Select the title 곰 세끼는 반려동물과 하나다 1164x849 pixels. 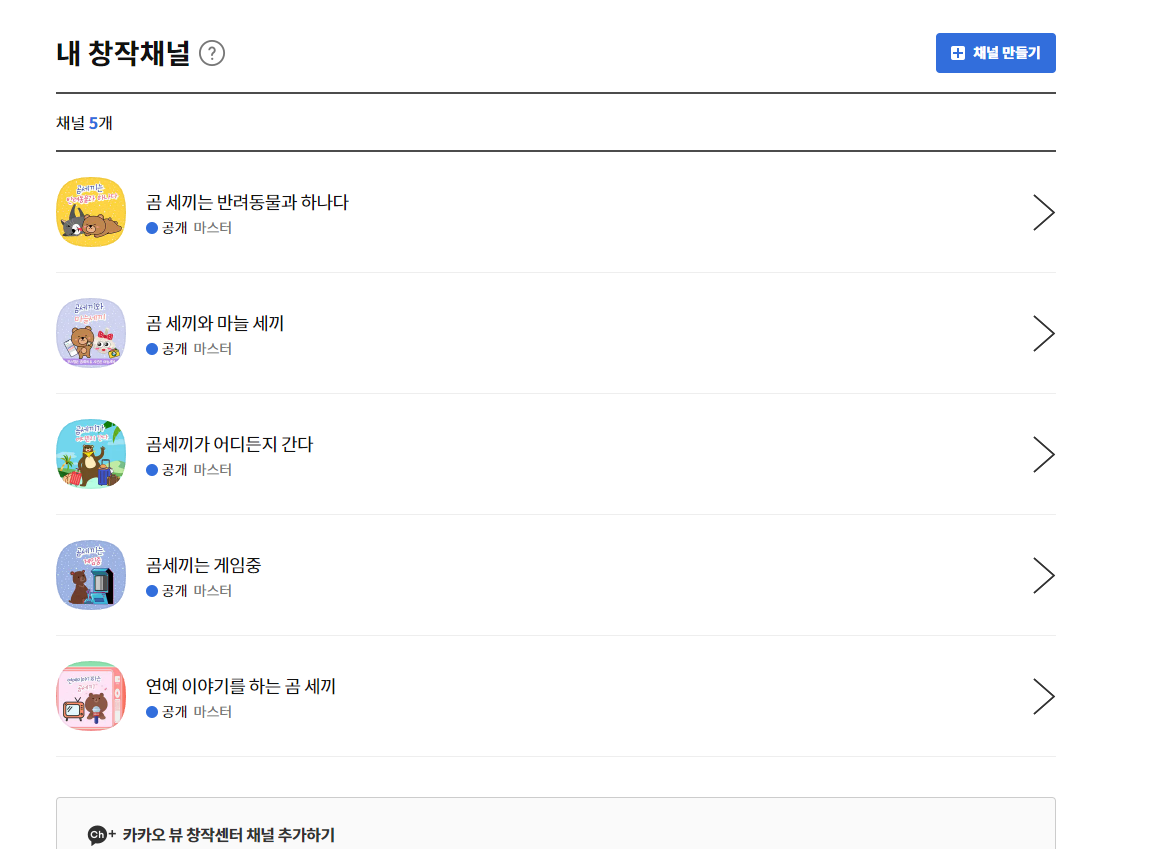click(247, 202)
